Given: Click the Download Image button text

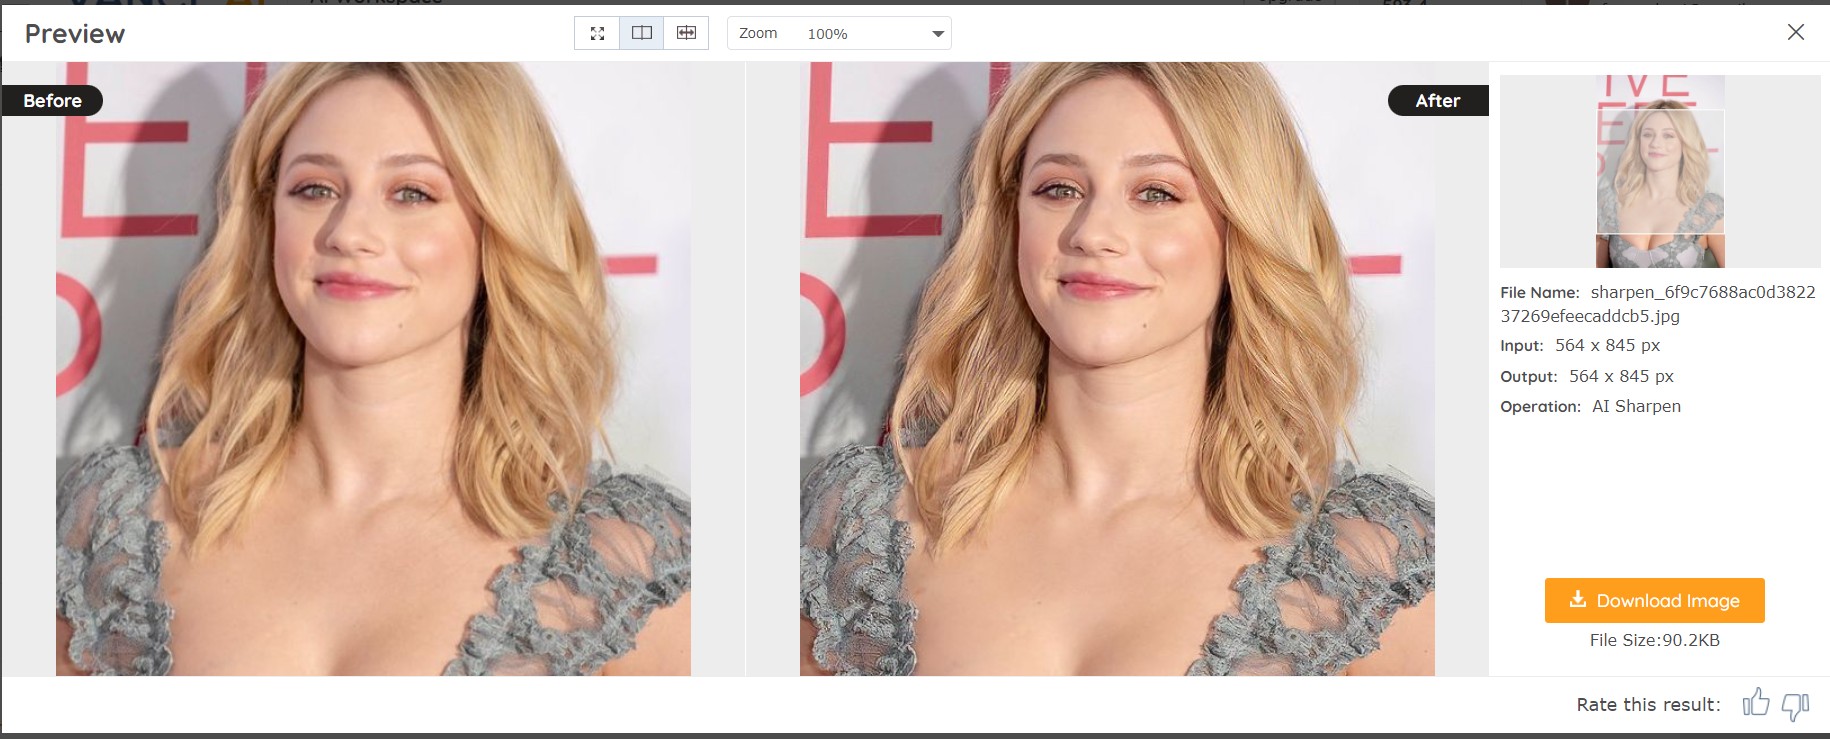Looking at the screenshot, I should [x=1667, y=601].
